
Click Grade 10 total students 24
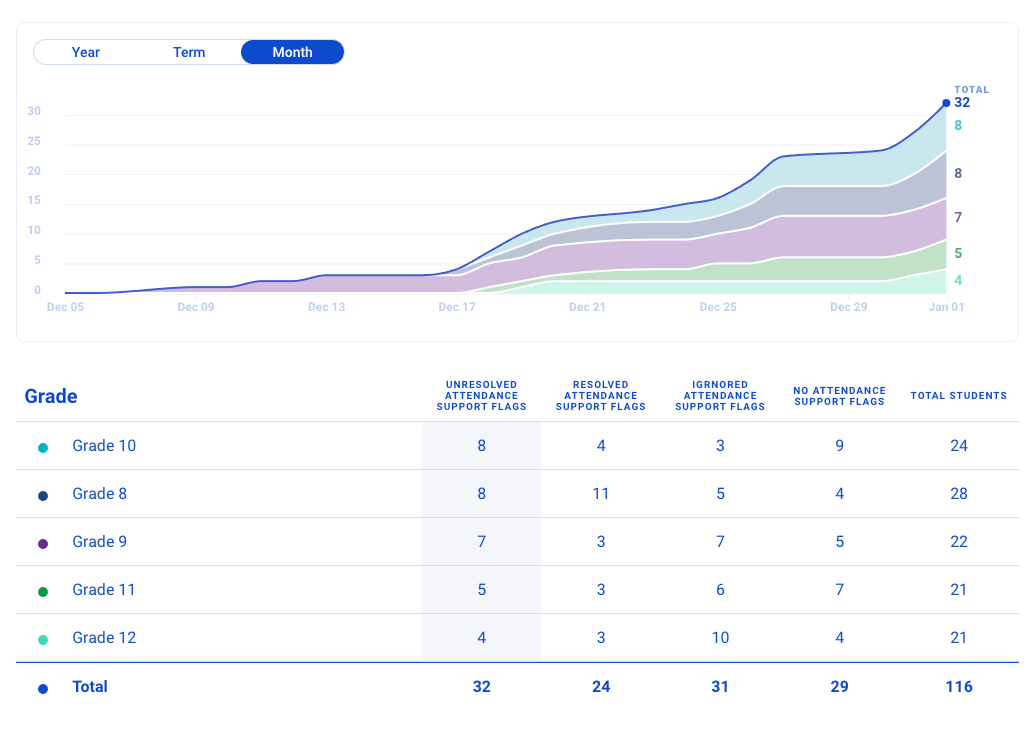click(959, 446)
